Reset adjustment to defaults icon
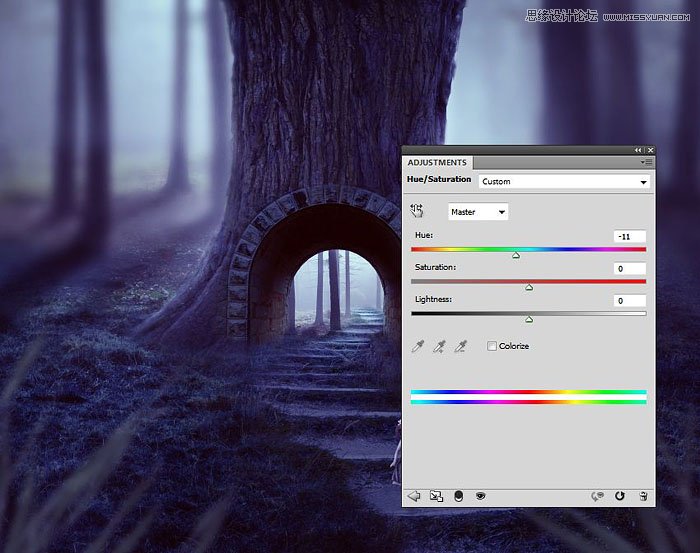Screen dimensions: 700x553 point(620,496)
